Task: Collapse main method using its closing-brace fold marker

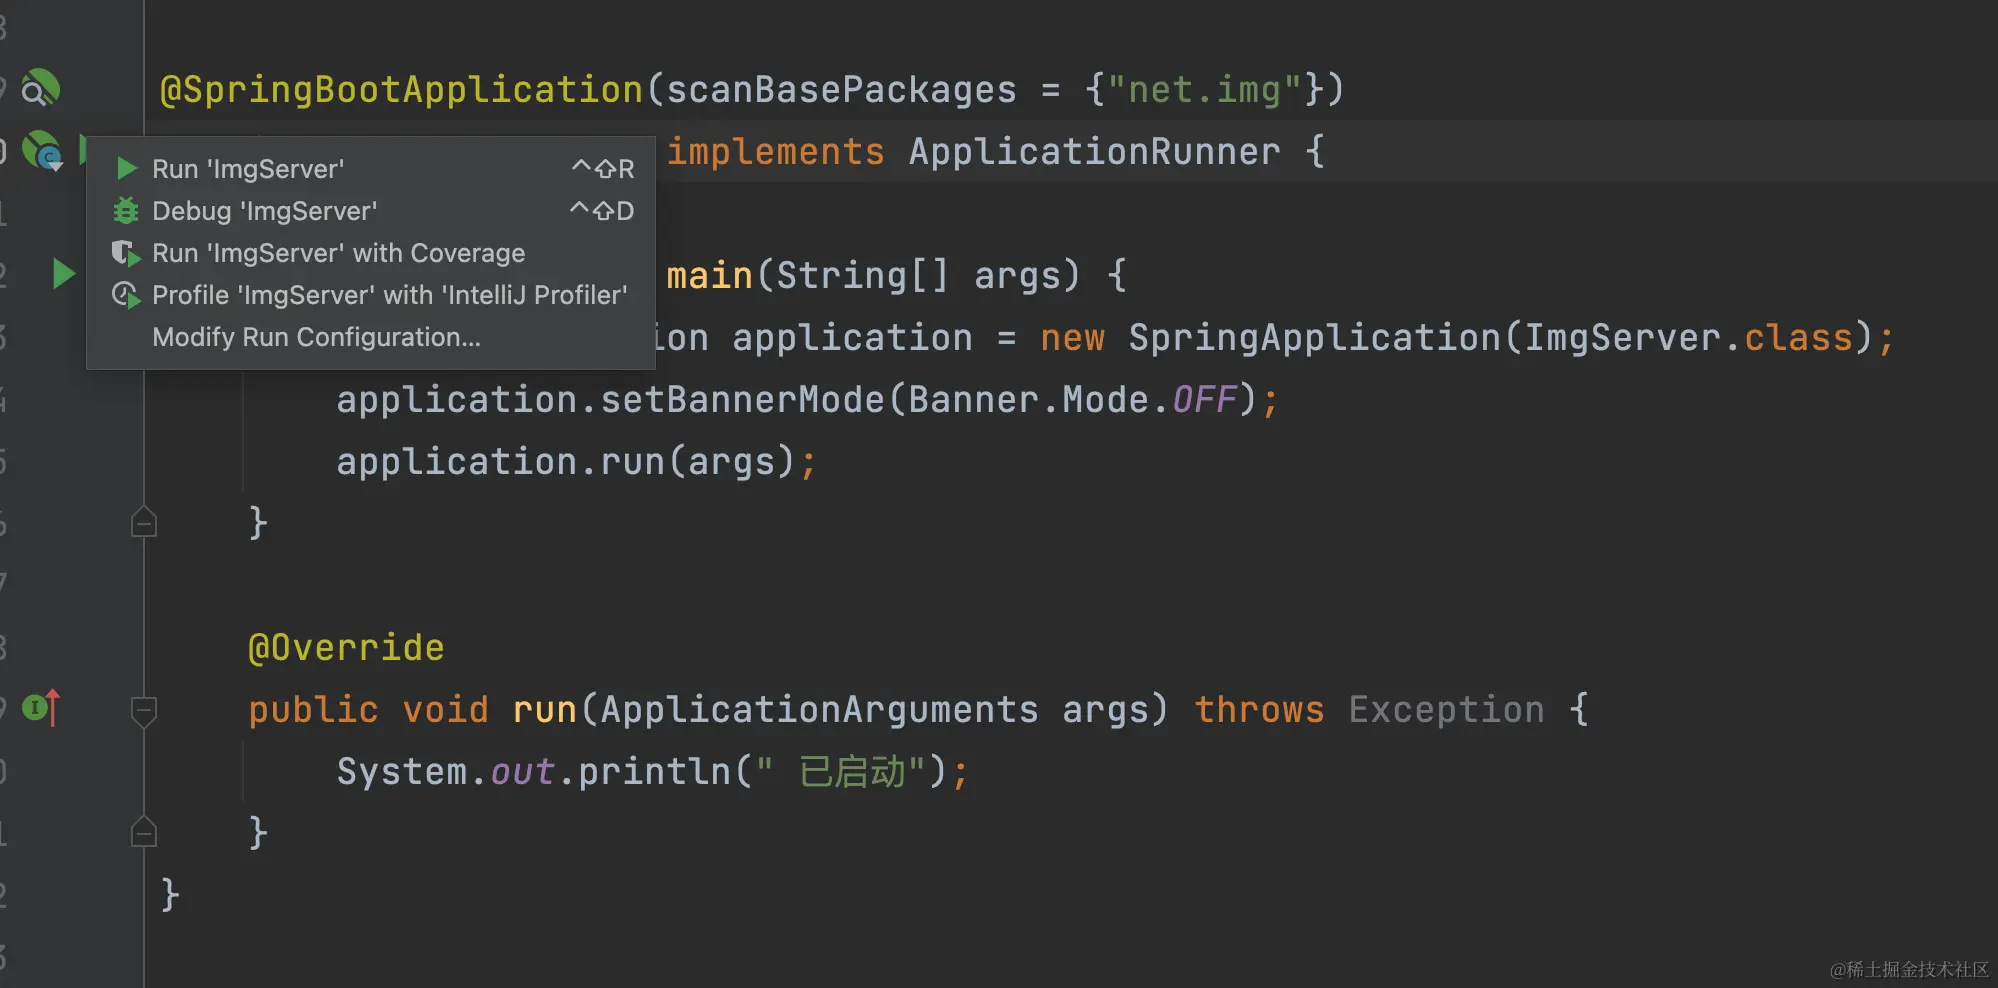Action: pyautogui.click(x=144, y=522)
